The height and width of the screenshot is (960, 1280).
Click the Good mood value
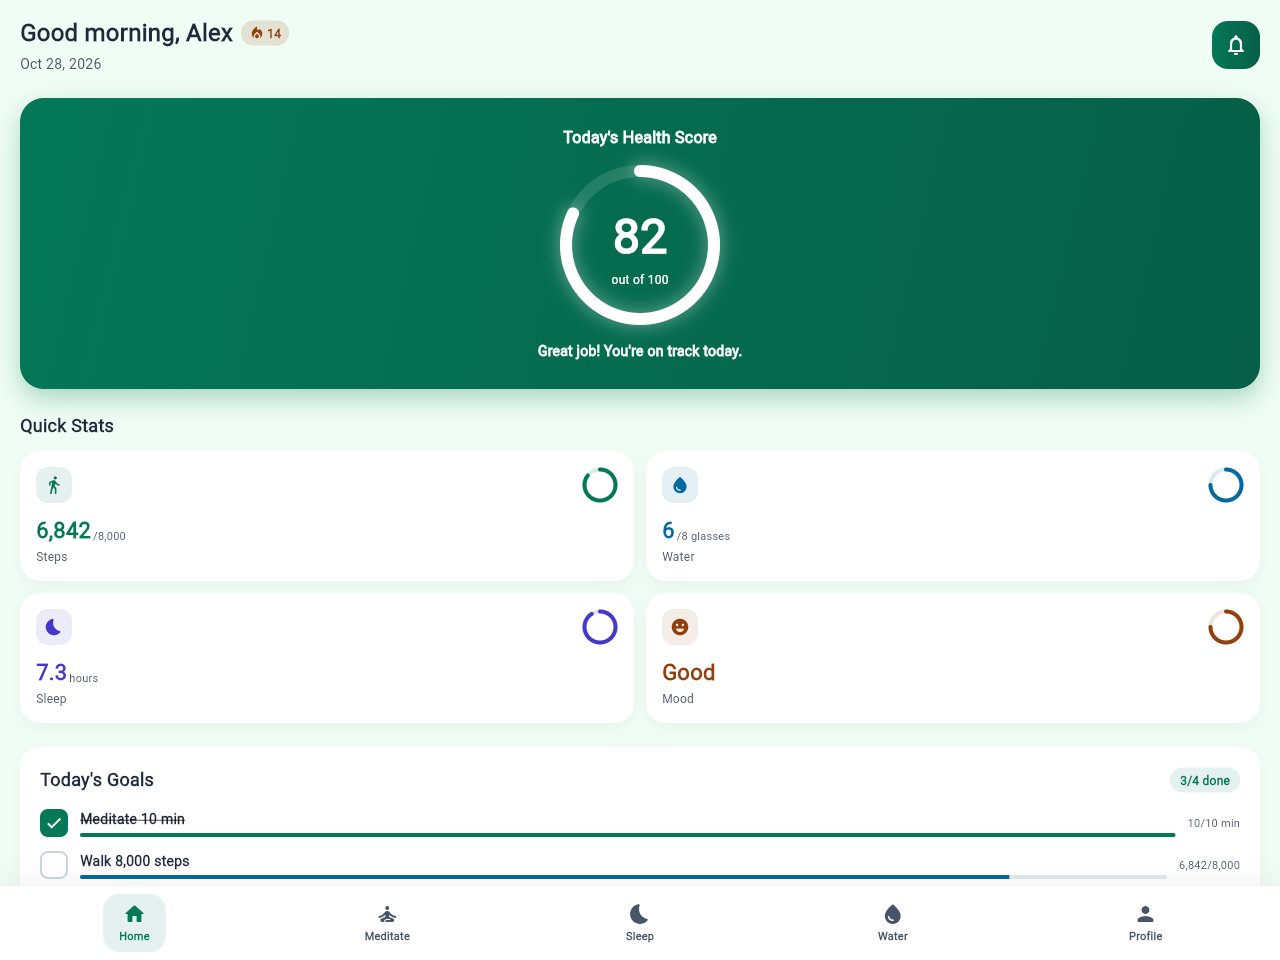[x=689, y=673]
